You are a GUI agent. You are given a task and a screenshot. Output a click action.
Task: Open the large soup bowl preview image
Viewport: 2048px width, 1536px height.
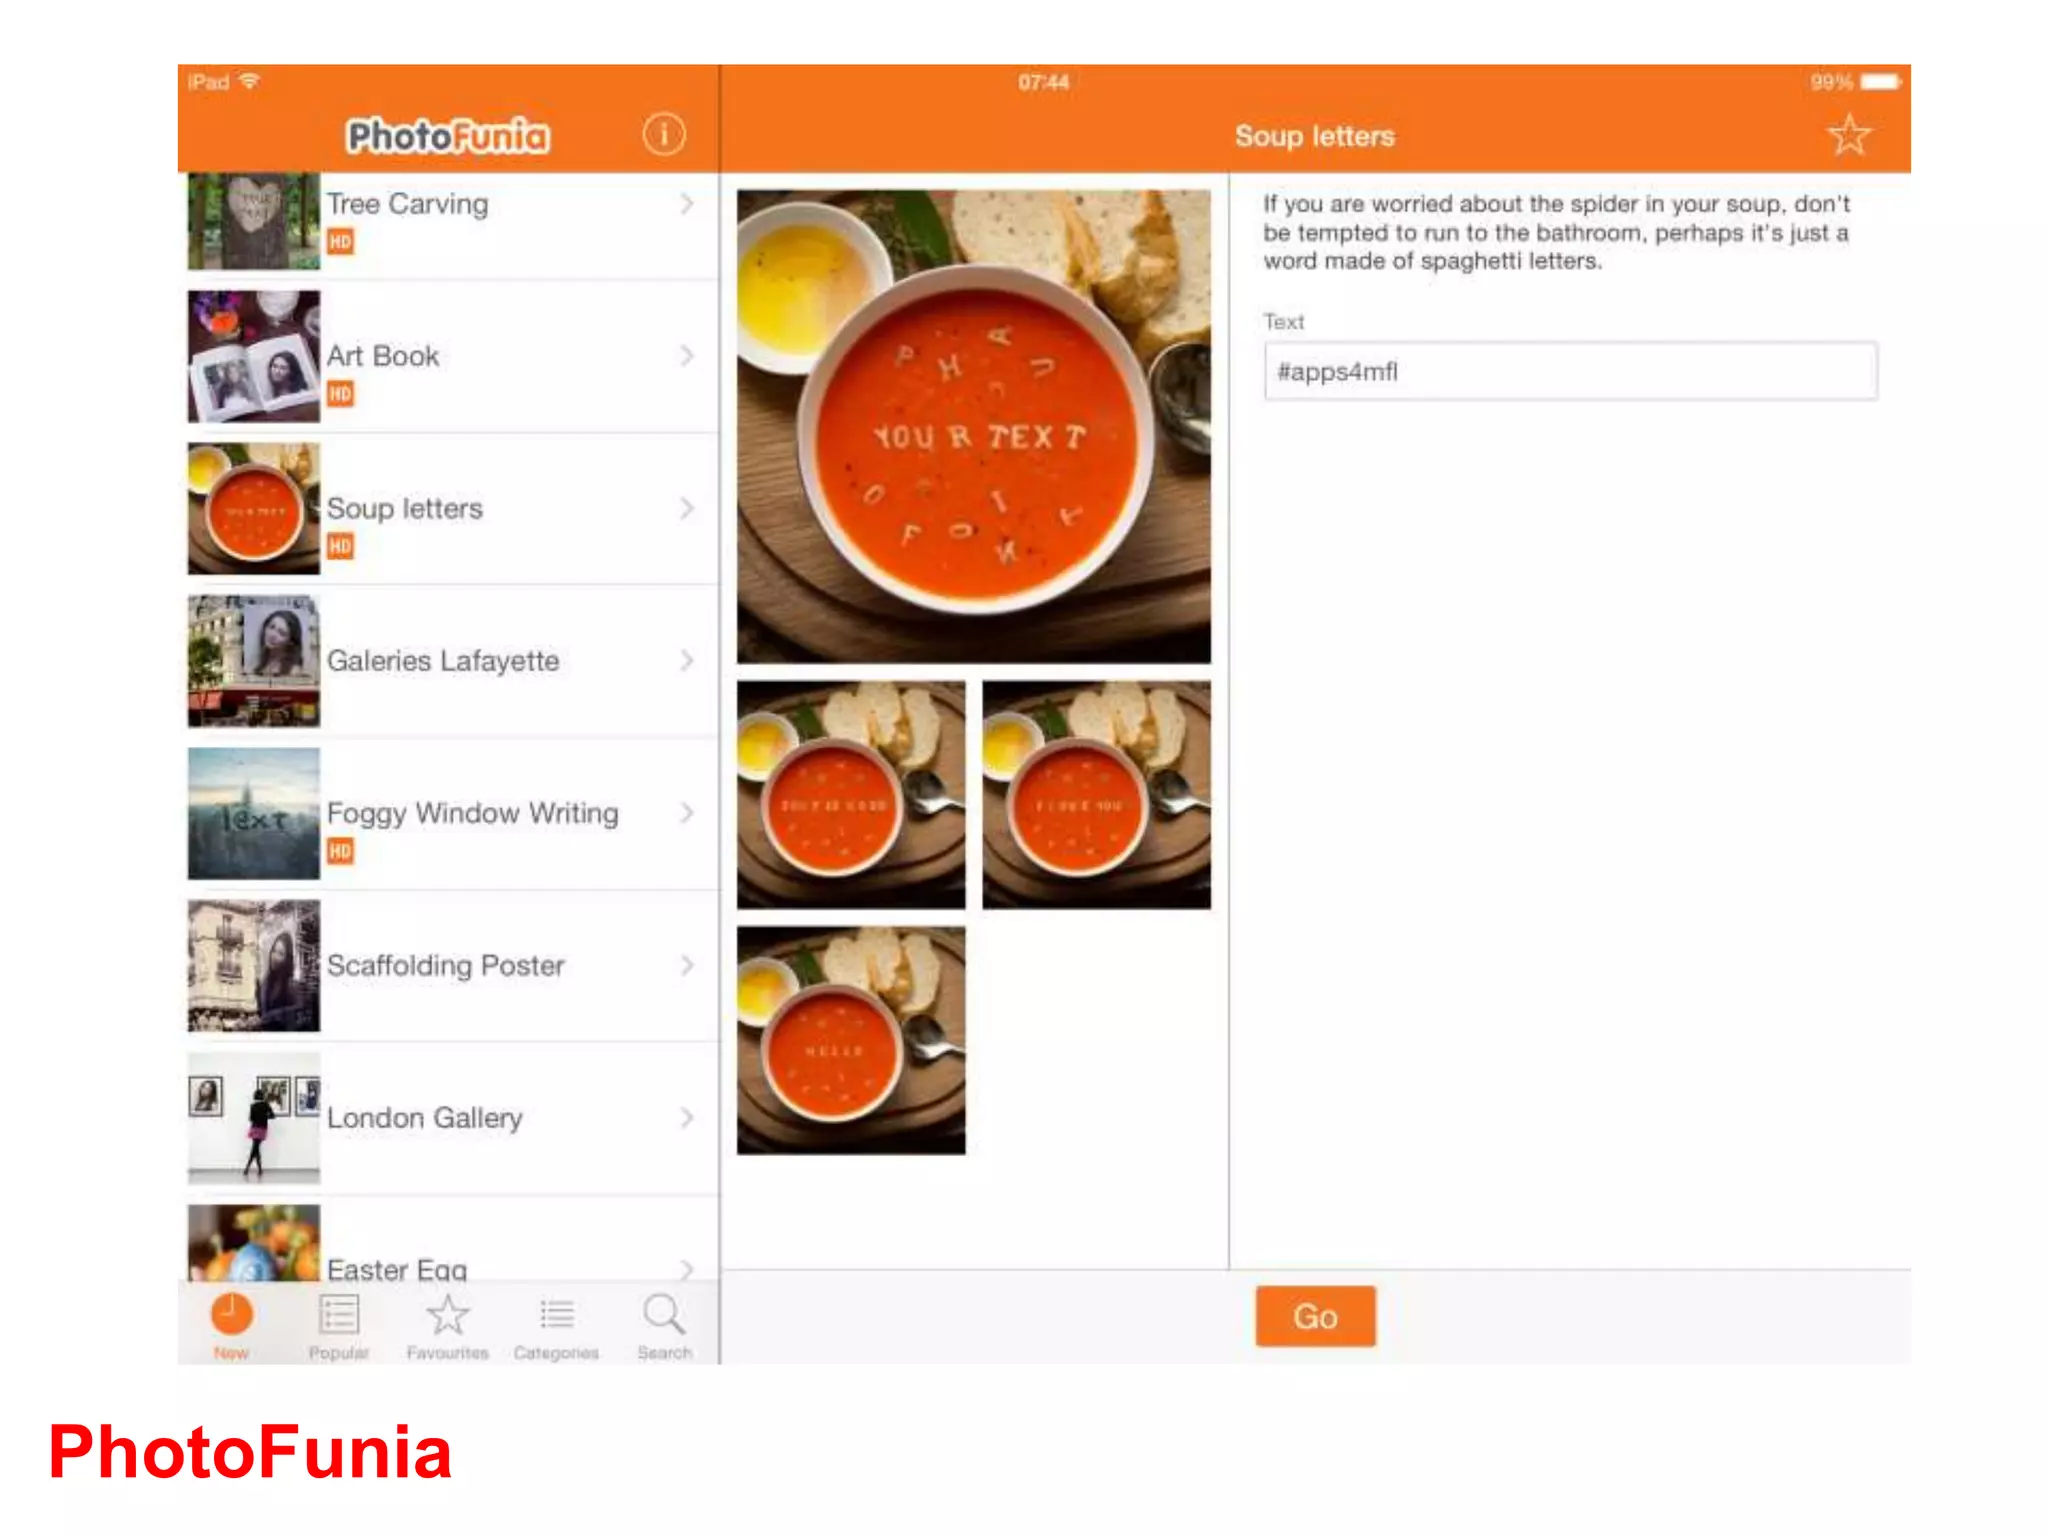973,427
